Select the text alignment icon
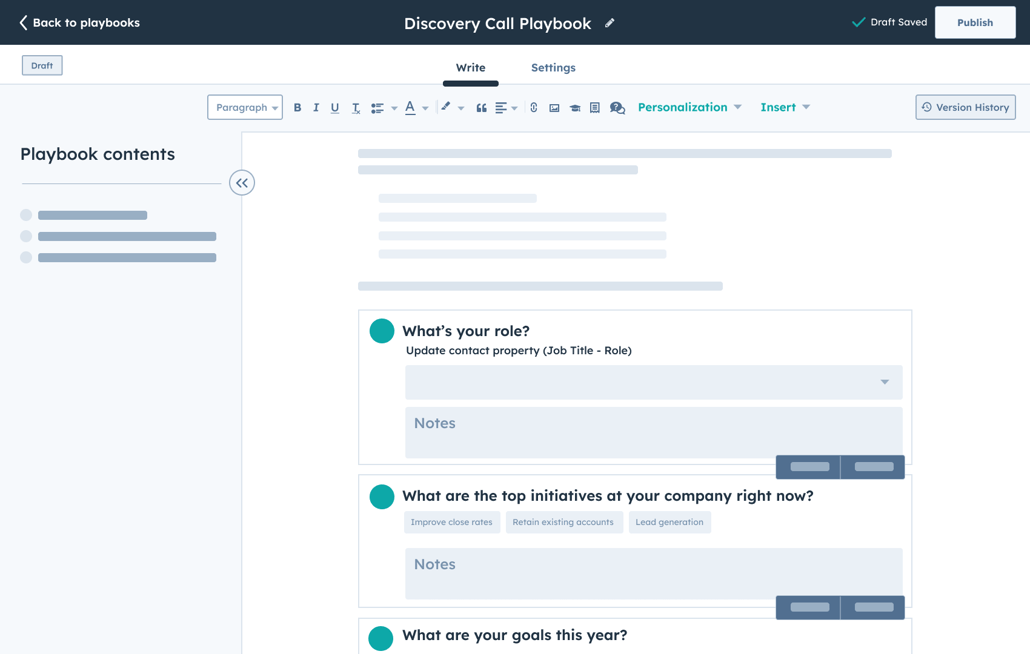 click(x=501, y=108)
